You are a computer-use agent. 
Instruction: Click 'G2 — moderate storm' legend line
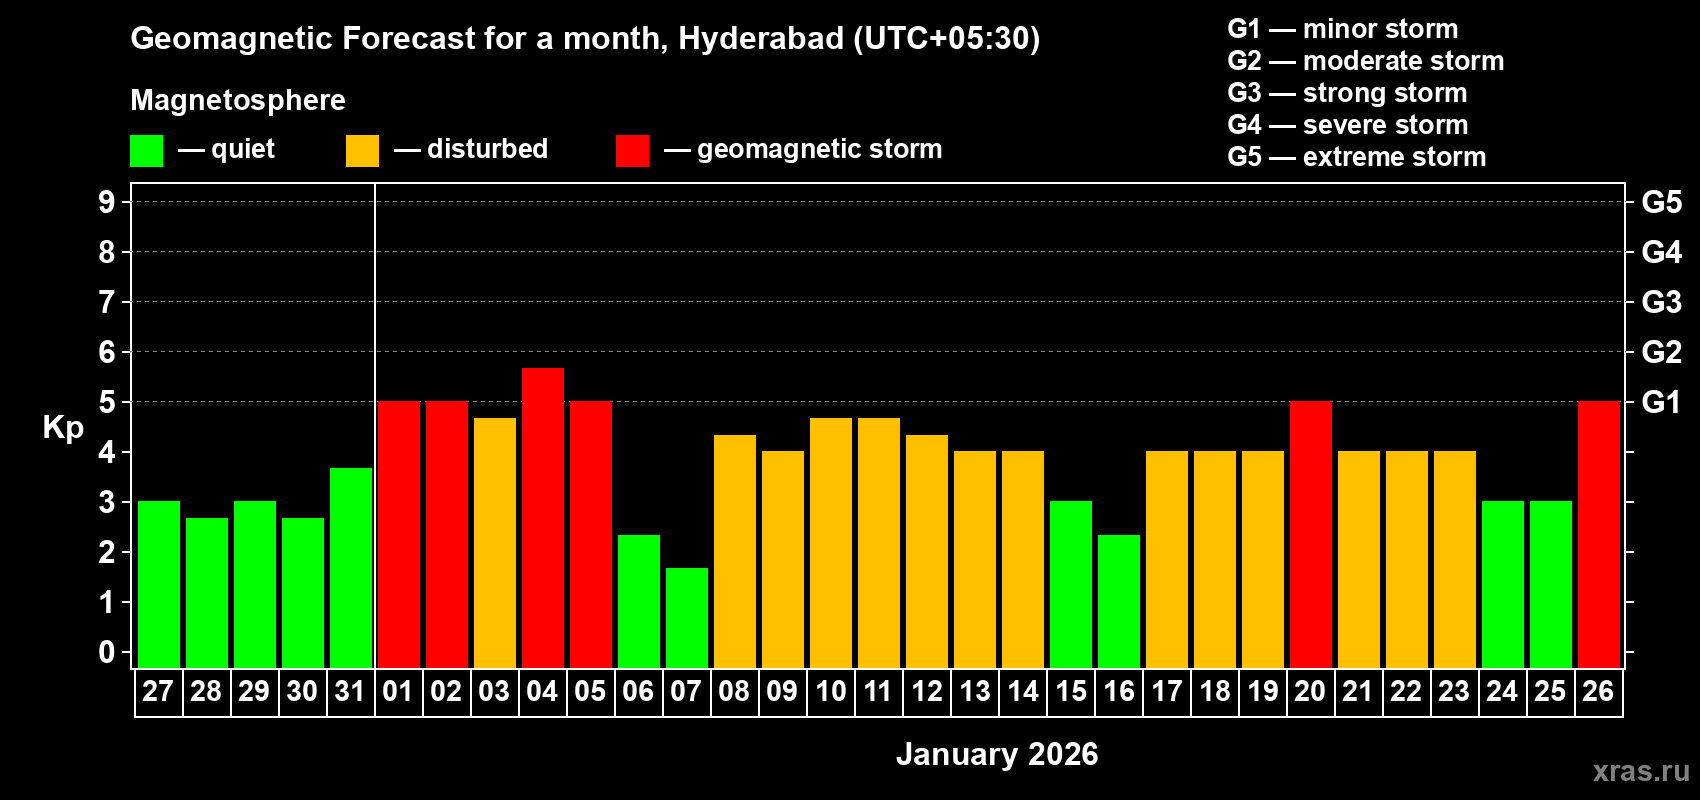[1365, 61]
